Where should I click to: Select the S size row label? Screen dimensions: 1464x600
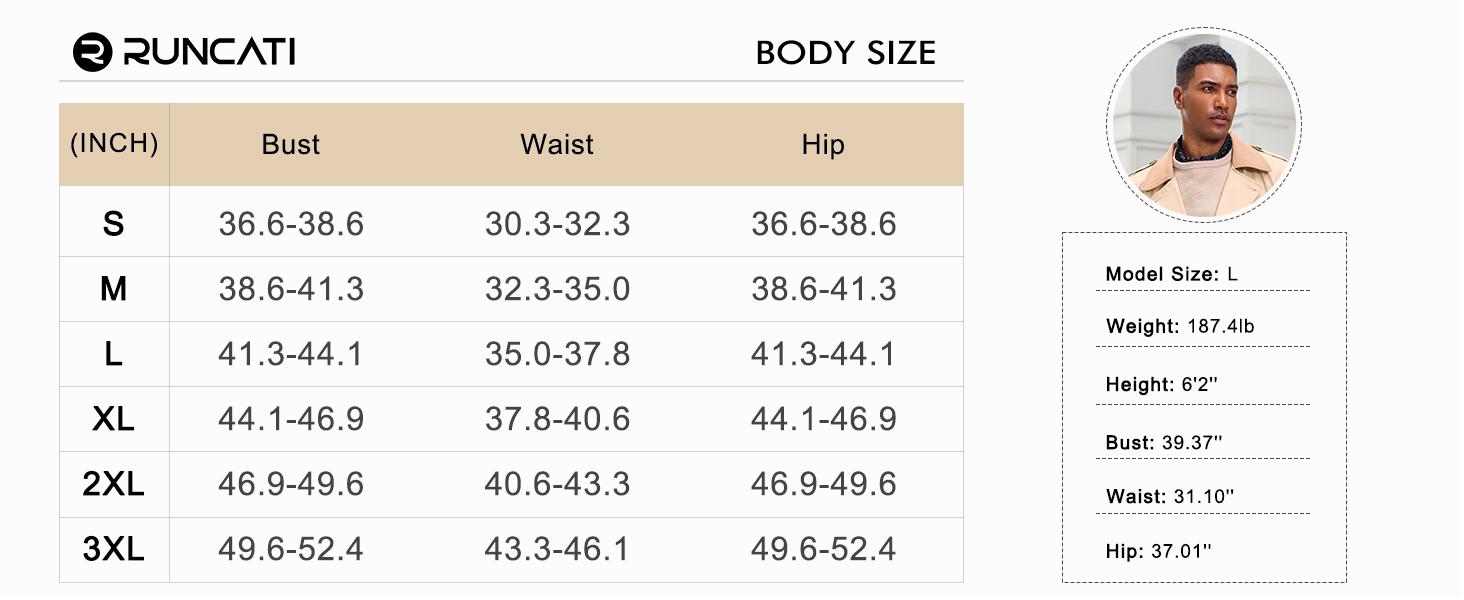coord(113,224)
